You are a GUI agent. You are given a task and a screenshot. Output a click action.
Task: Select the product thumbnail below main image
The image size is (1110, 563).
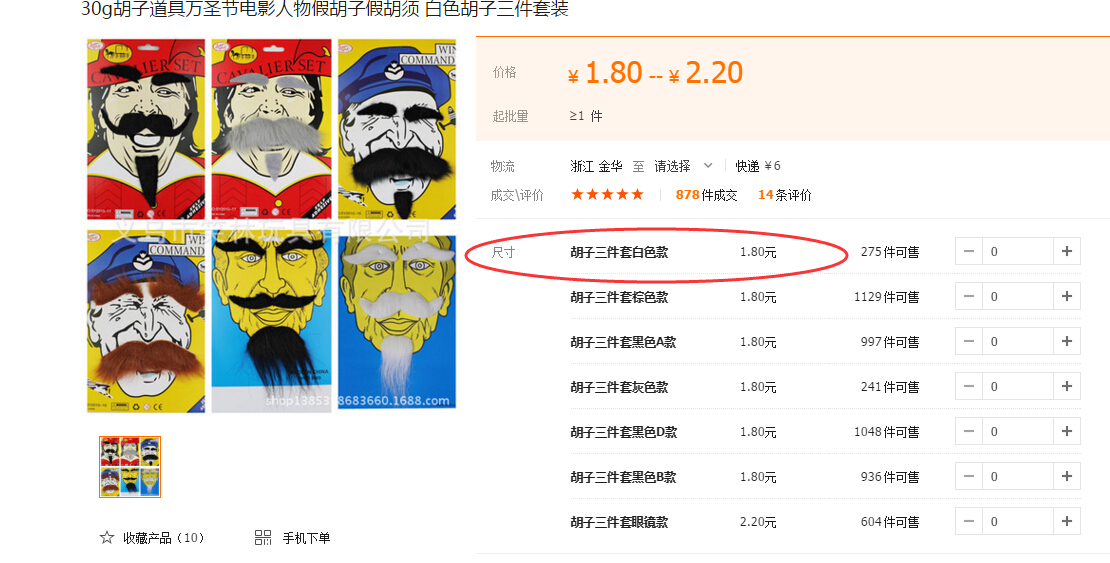tap(130, 467)
